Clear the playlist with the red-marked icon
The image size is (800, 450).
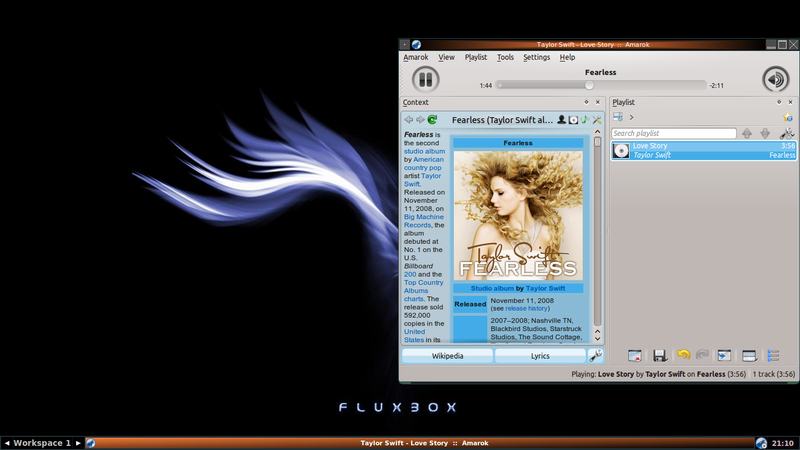[635, 356]
